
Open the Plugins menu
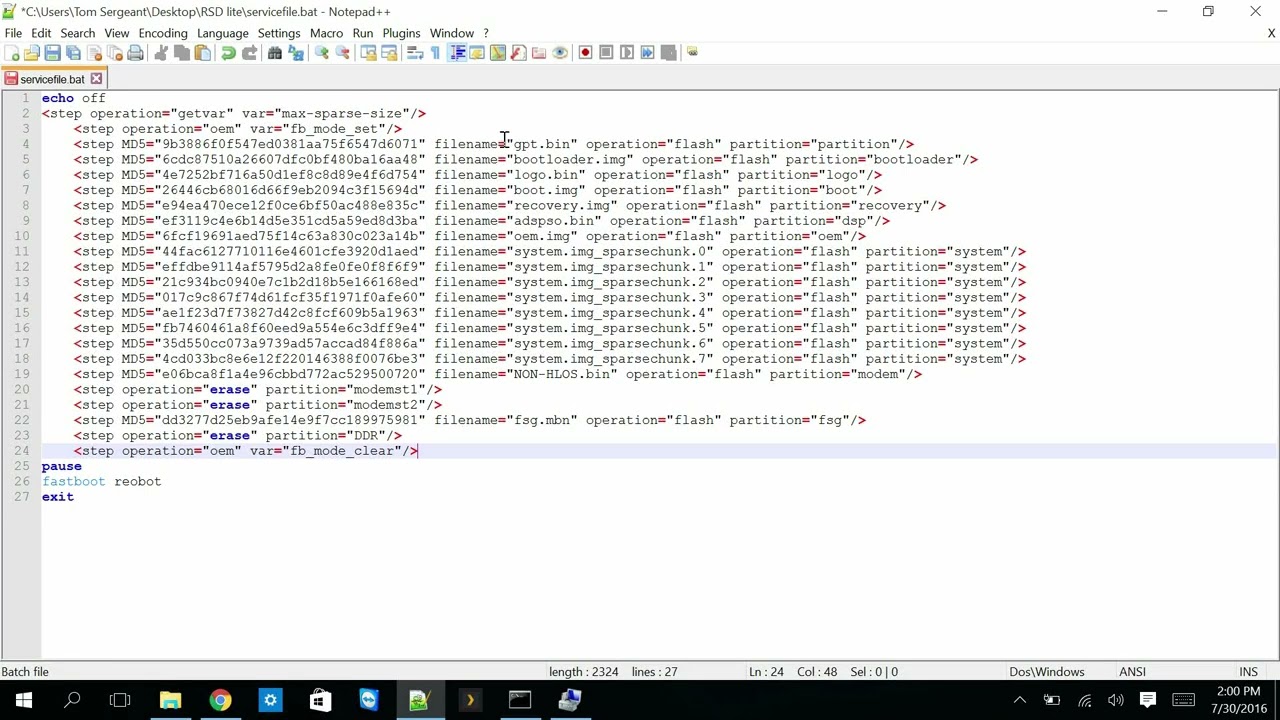(401, 33)
